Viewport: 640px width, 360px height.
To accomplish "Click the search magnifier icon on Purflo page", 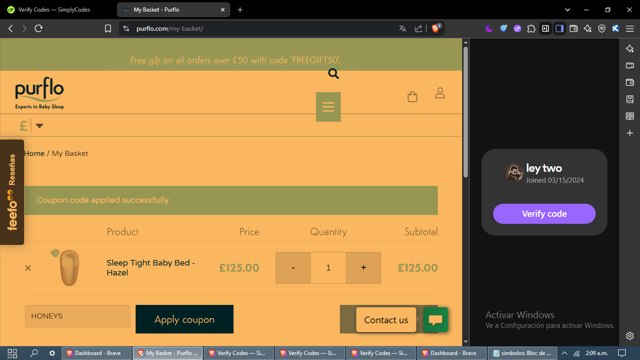I will click(333, 74).
